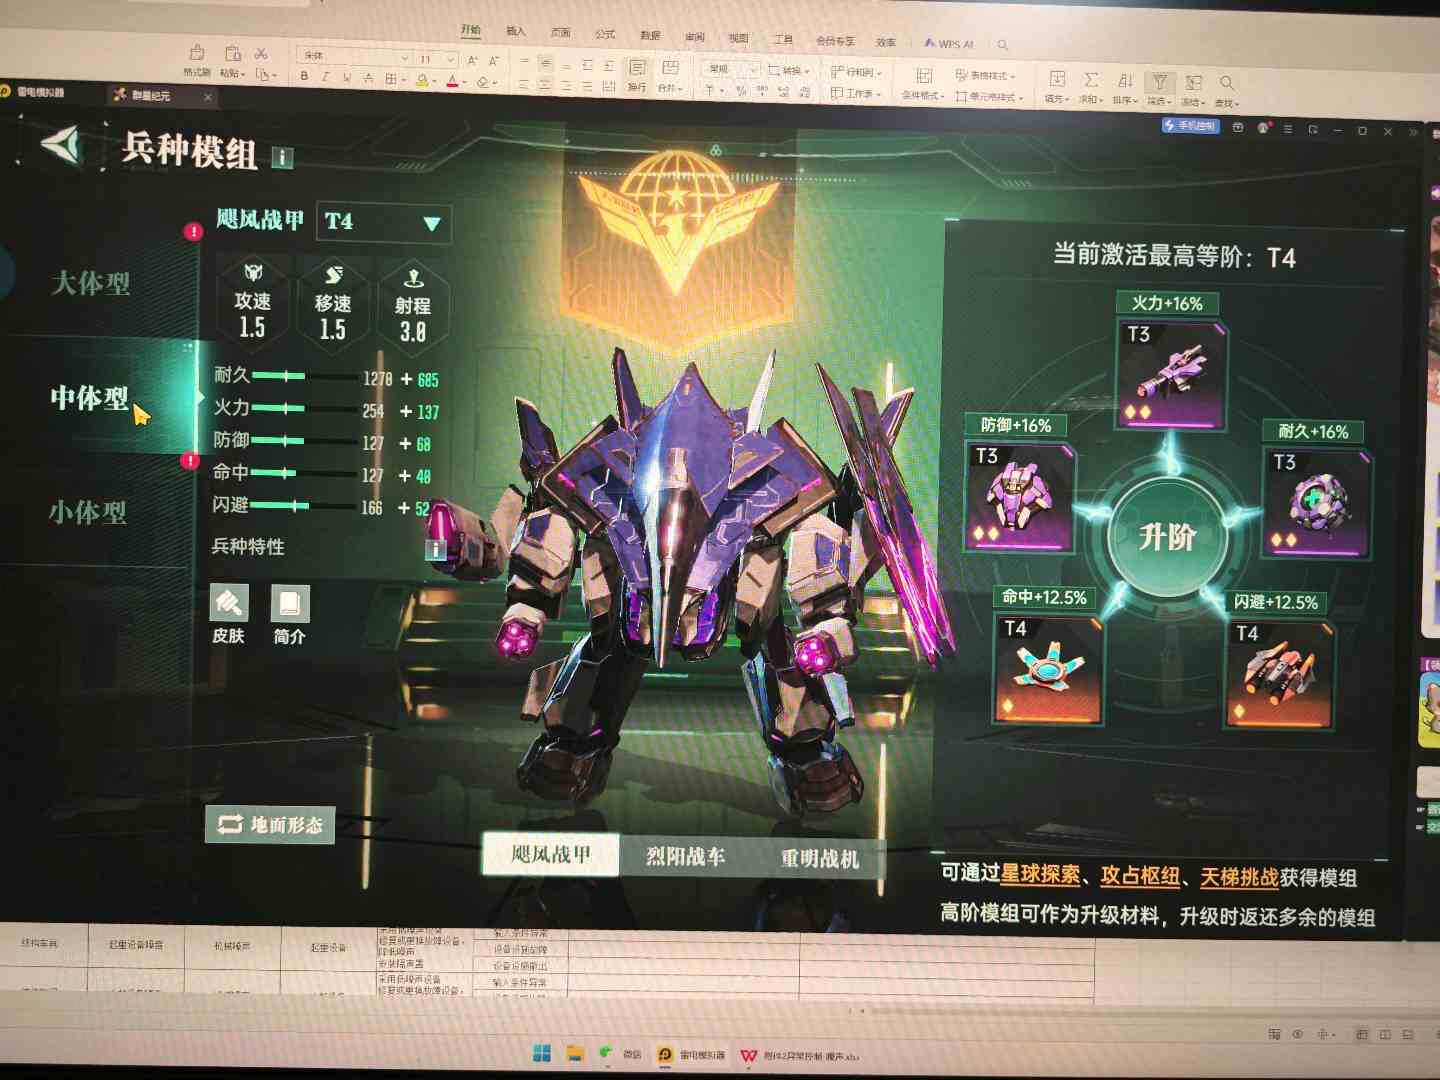1440x1080 pixels.
Task: Click the 射程 3.0 range stat
Action: (413, 307)
